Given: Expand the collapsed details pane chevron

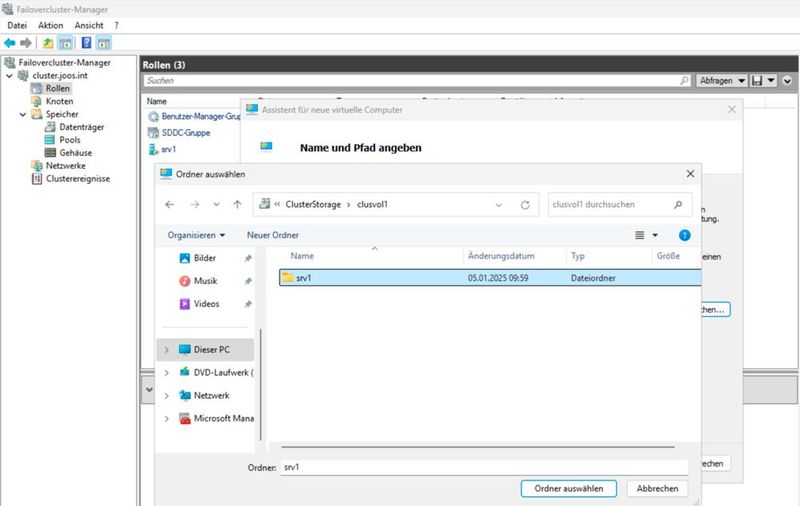Looking at the screenshot, I should (149, 390).
